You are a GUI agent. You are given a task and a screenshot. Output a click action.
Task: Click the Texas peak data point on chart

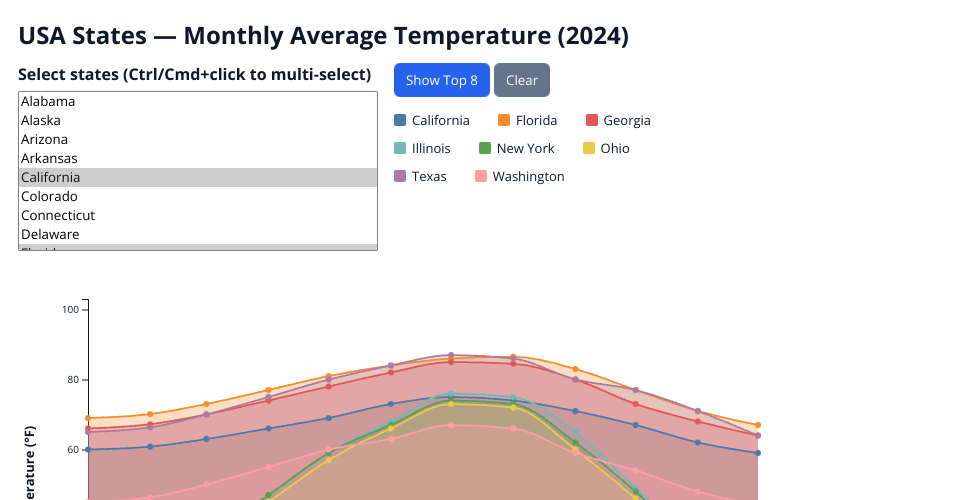tap(451, 355)
